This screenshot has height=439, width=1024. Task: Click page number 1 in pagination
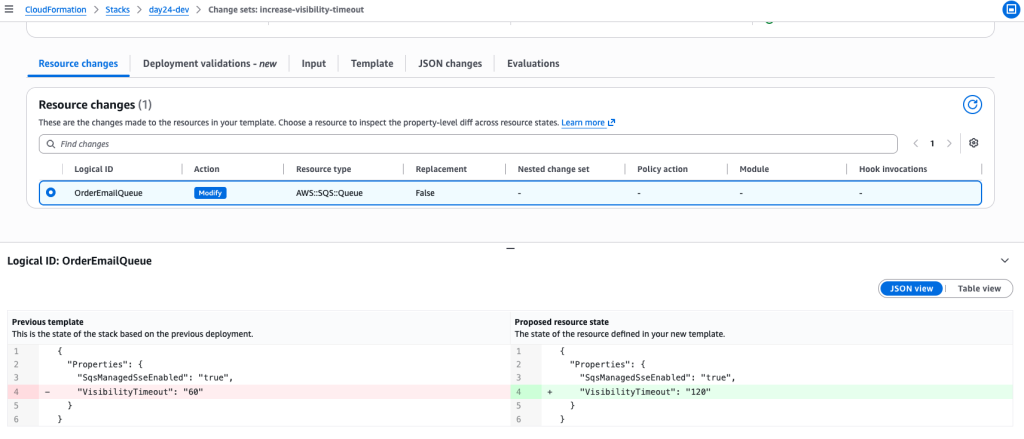coord(933,143)
